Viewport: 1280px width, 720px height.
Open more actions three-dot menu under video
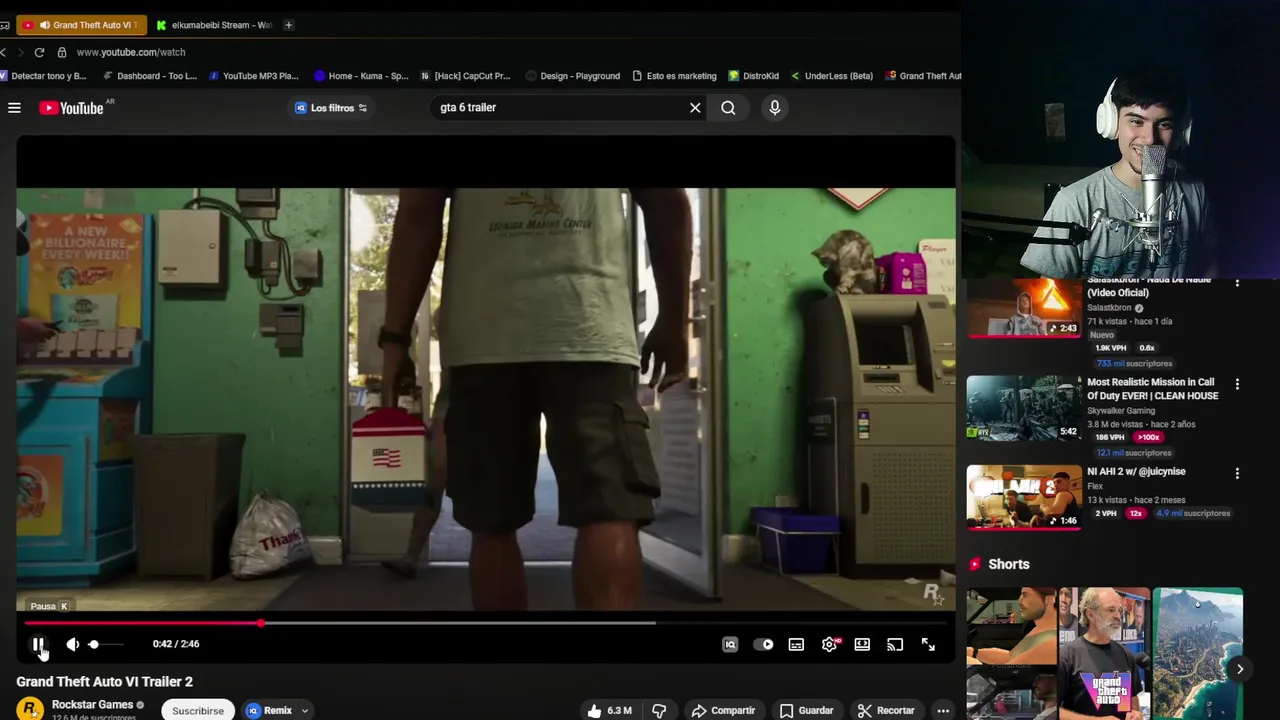(x=943, y=710)
